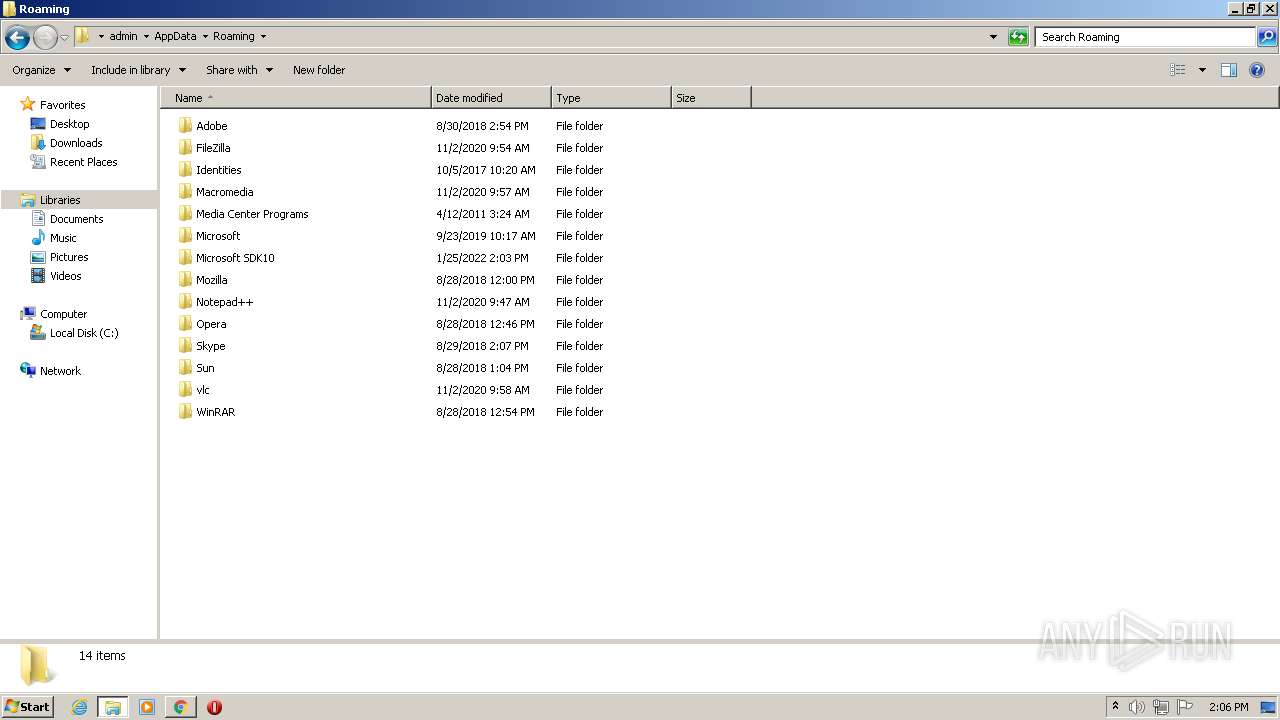Select the Sun folder name
This screenshot has width=1280, height=720.
[x=205, y=368]
